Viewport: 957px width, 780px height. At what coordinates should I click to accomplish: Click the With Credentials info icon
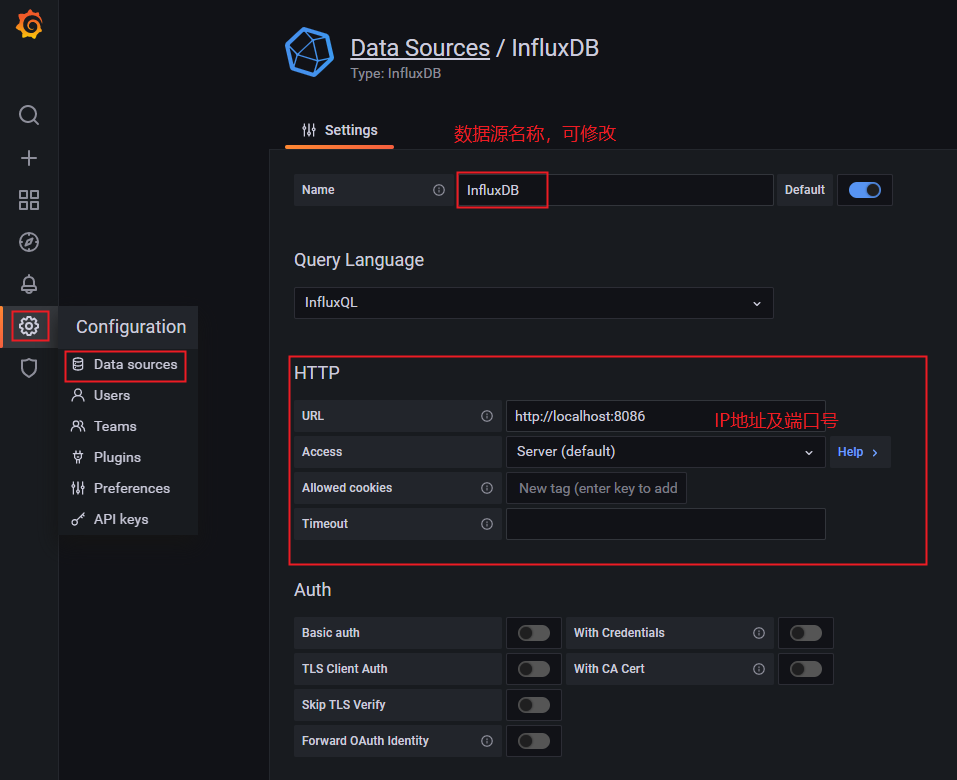click(759, 633)
